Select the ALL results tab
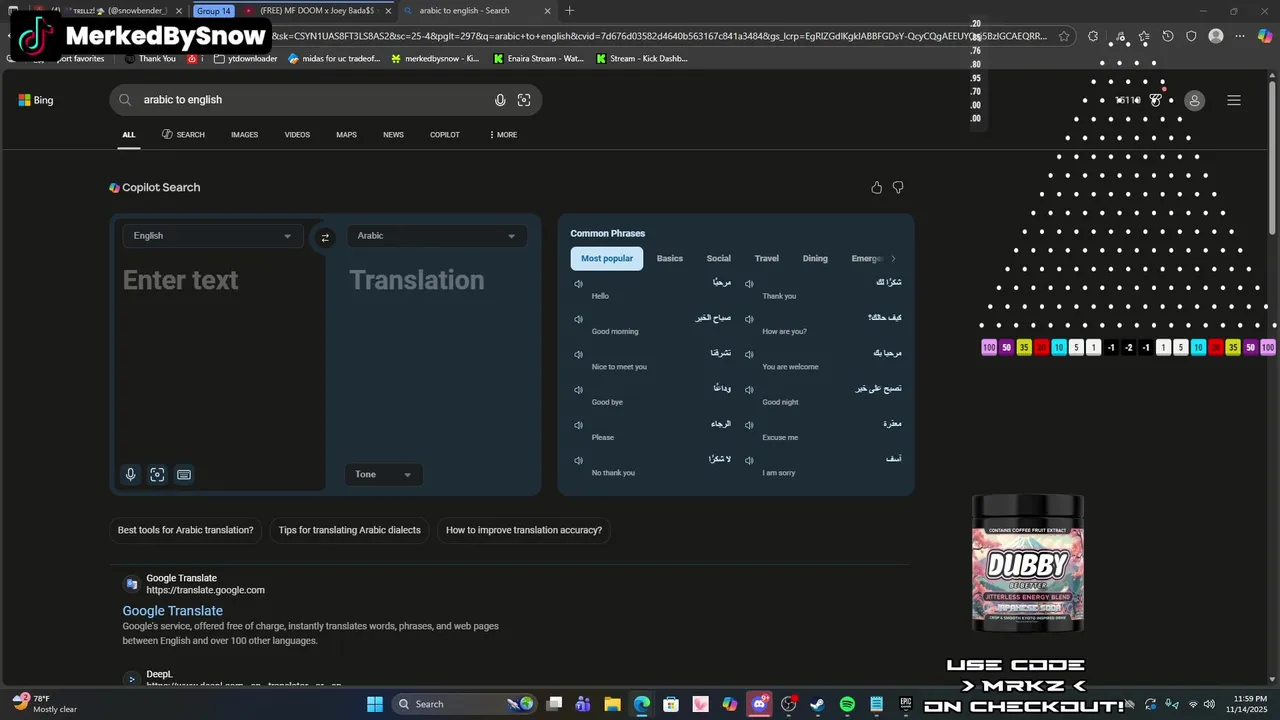The height and width of the screenshot is (720, 1280). tap(129, 135)
